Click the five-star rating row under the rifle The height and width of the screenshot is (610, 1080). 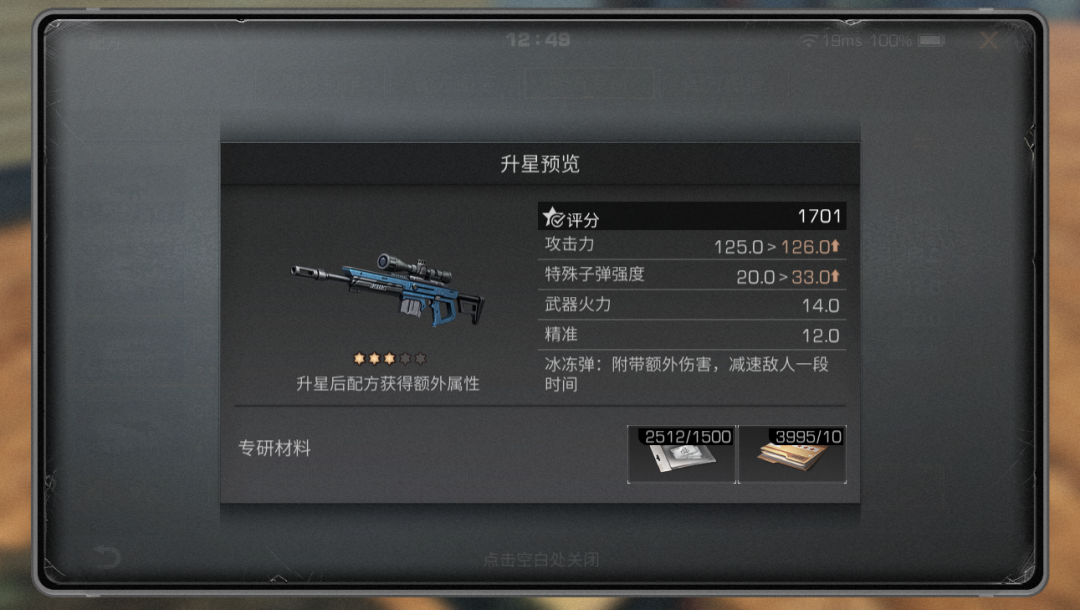(x=390, y=359)
